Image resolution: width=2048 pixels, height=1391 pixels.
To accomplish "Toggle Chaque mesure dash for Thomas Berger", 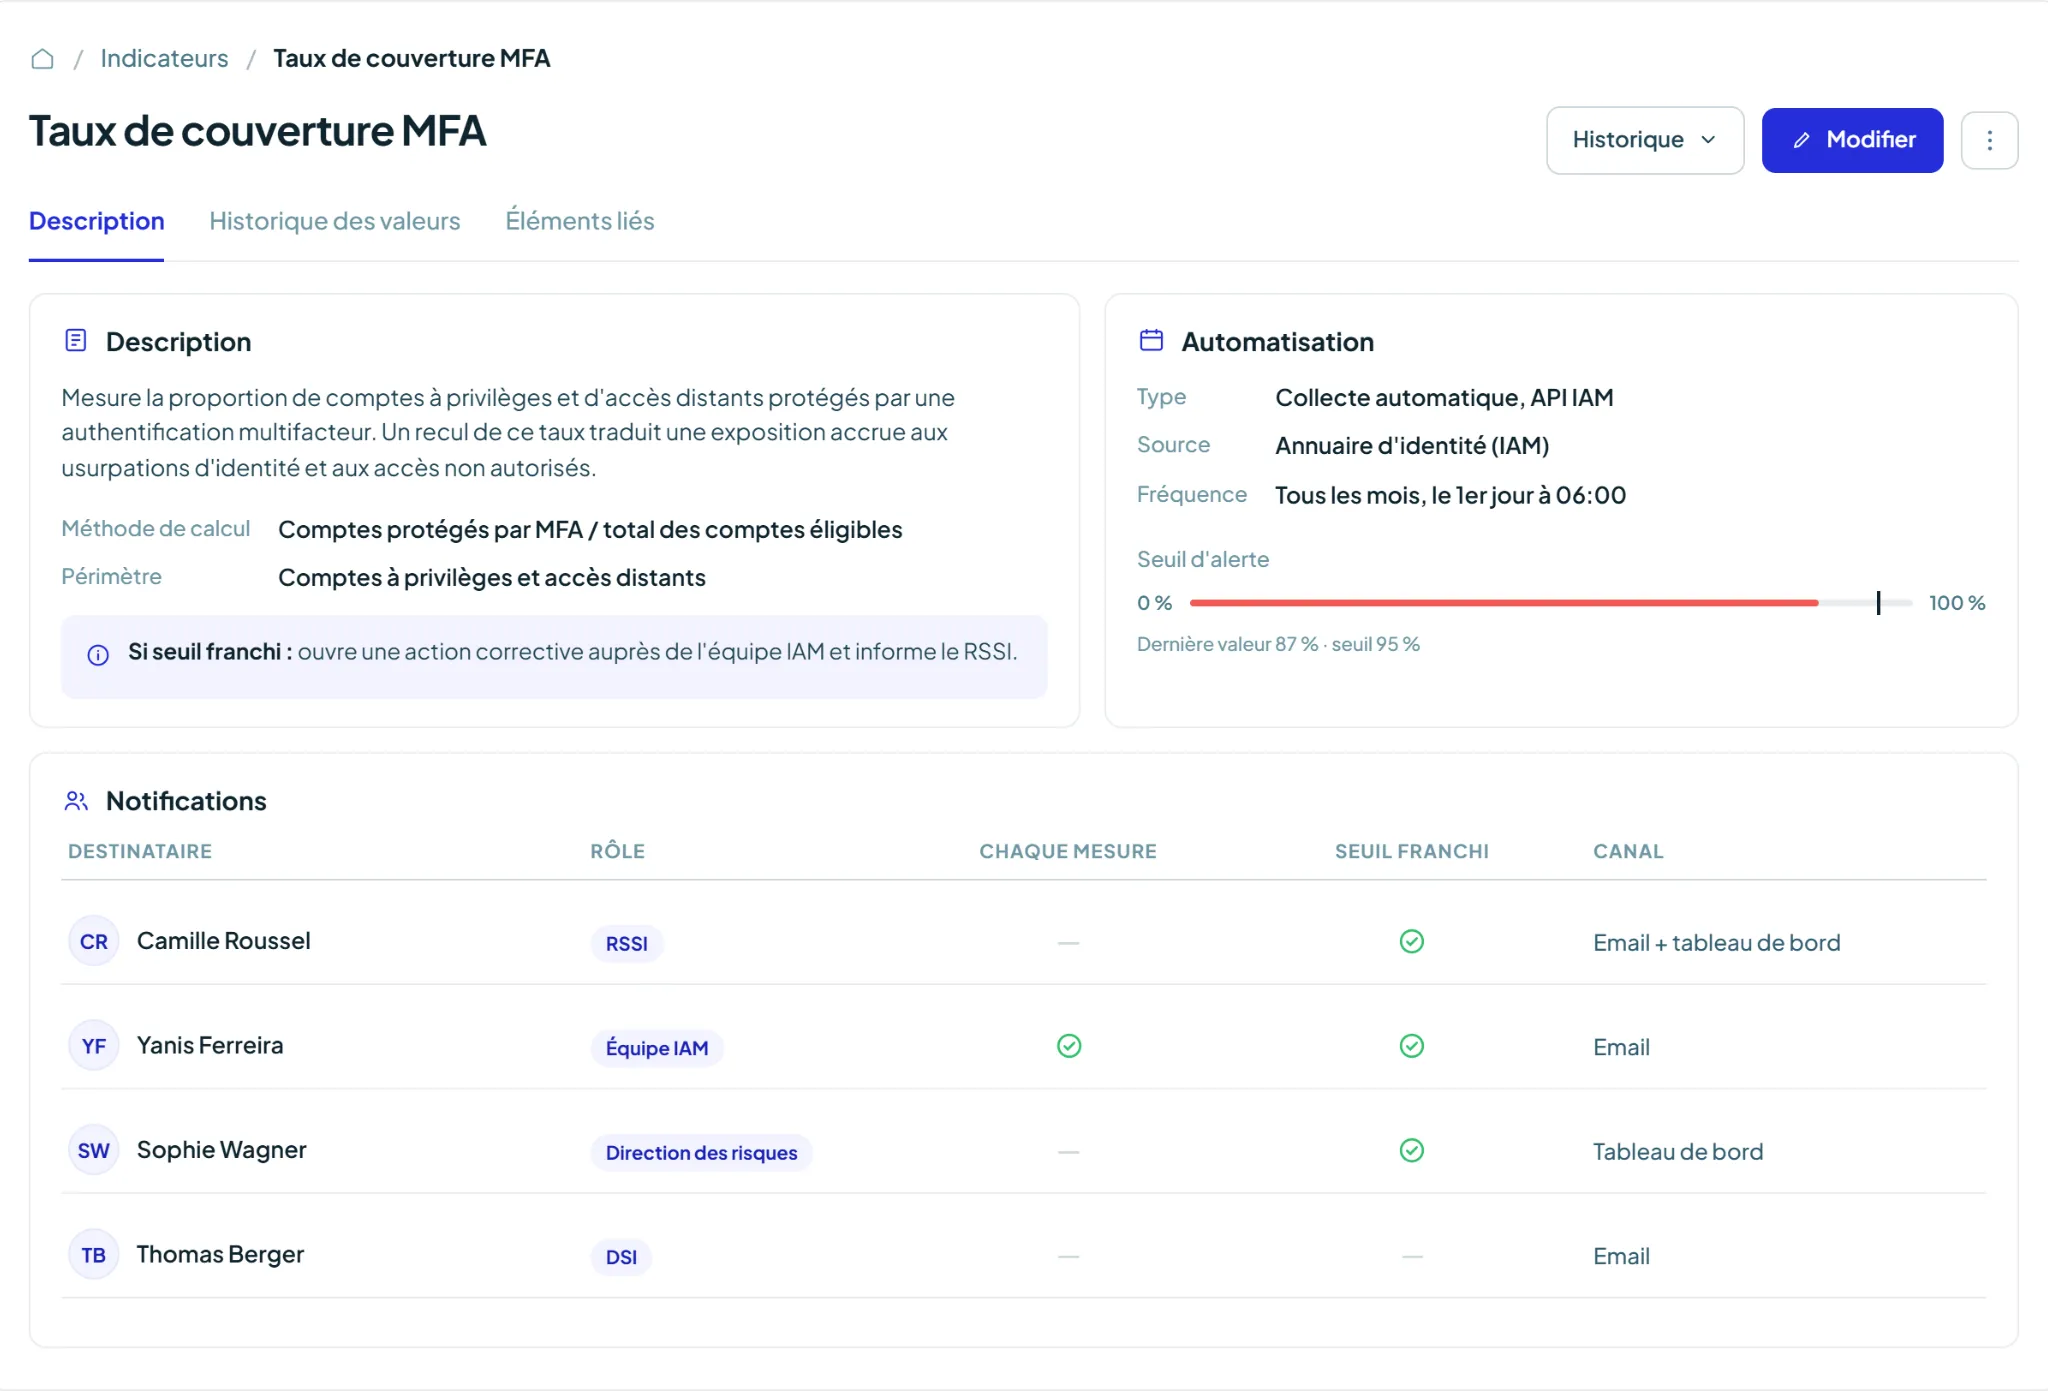I will pyautogui.click(x=1069, y=1256).
